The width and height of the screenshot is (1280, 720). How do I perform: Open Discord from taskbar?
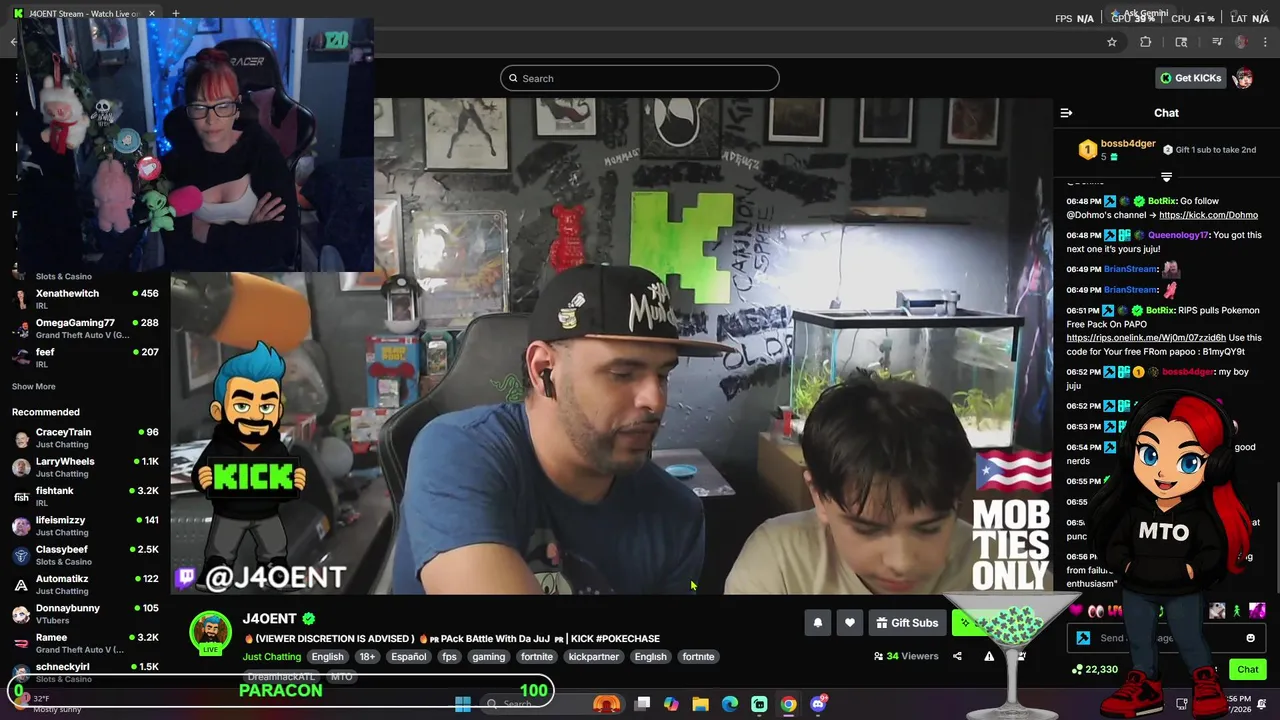pyautogui.click(x=818, y=704)
